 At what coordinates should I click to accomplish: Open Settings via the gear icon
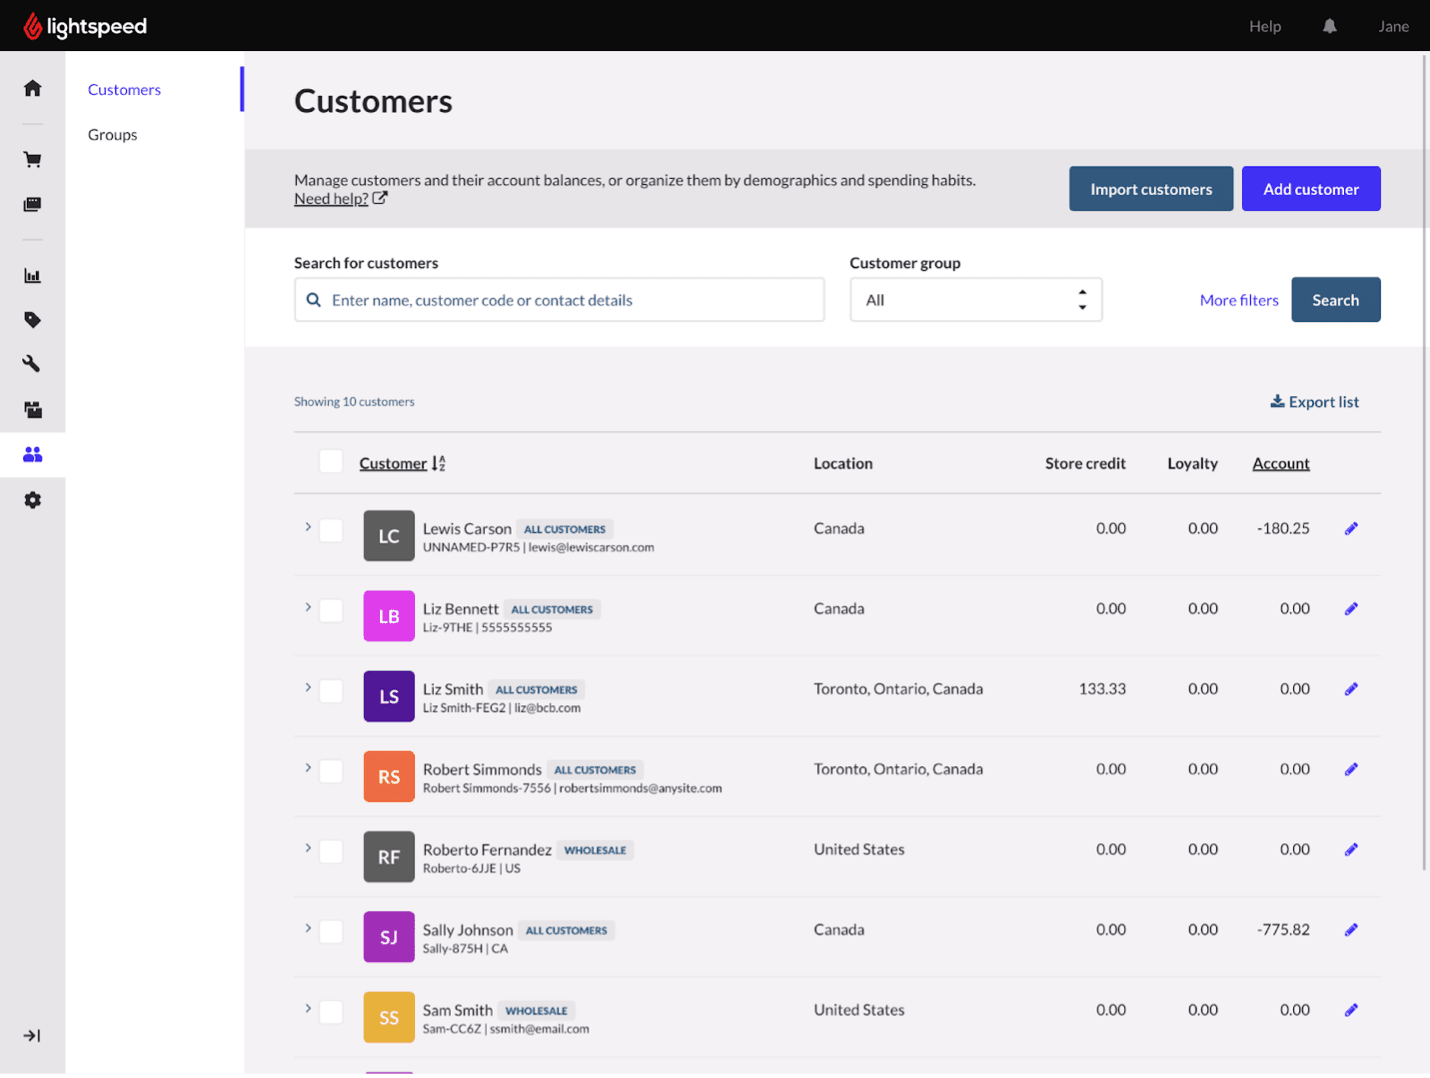32,499
